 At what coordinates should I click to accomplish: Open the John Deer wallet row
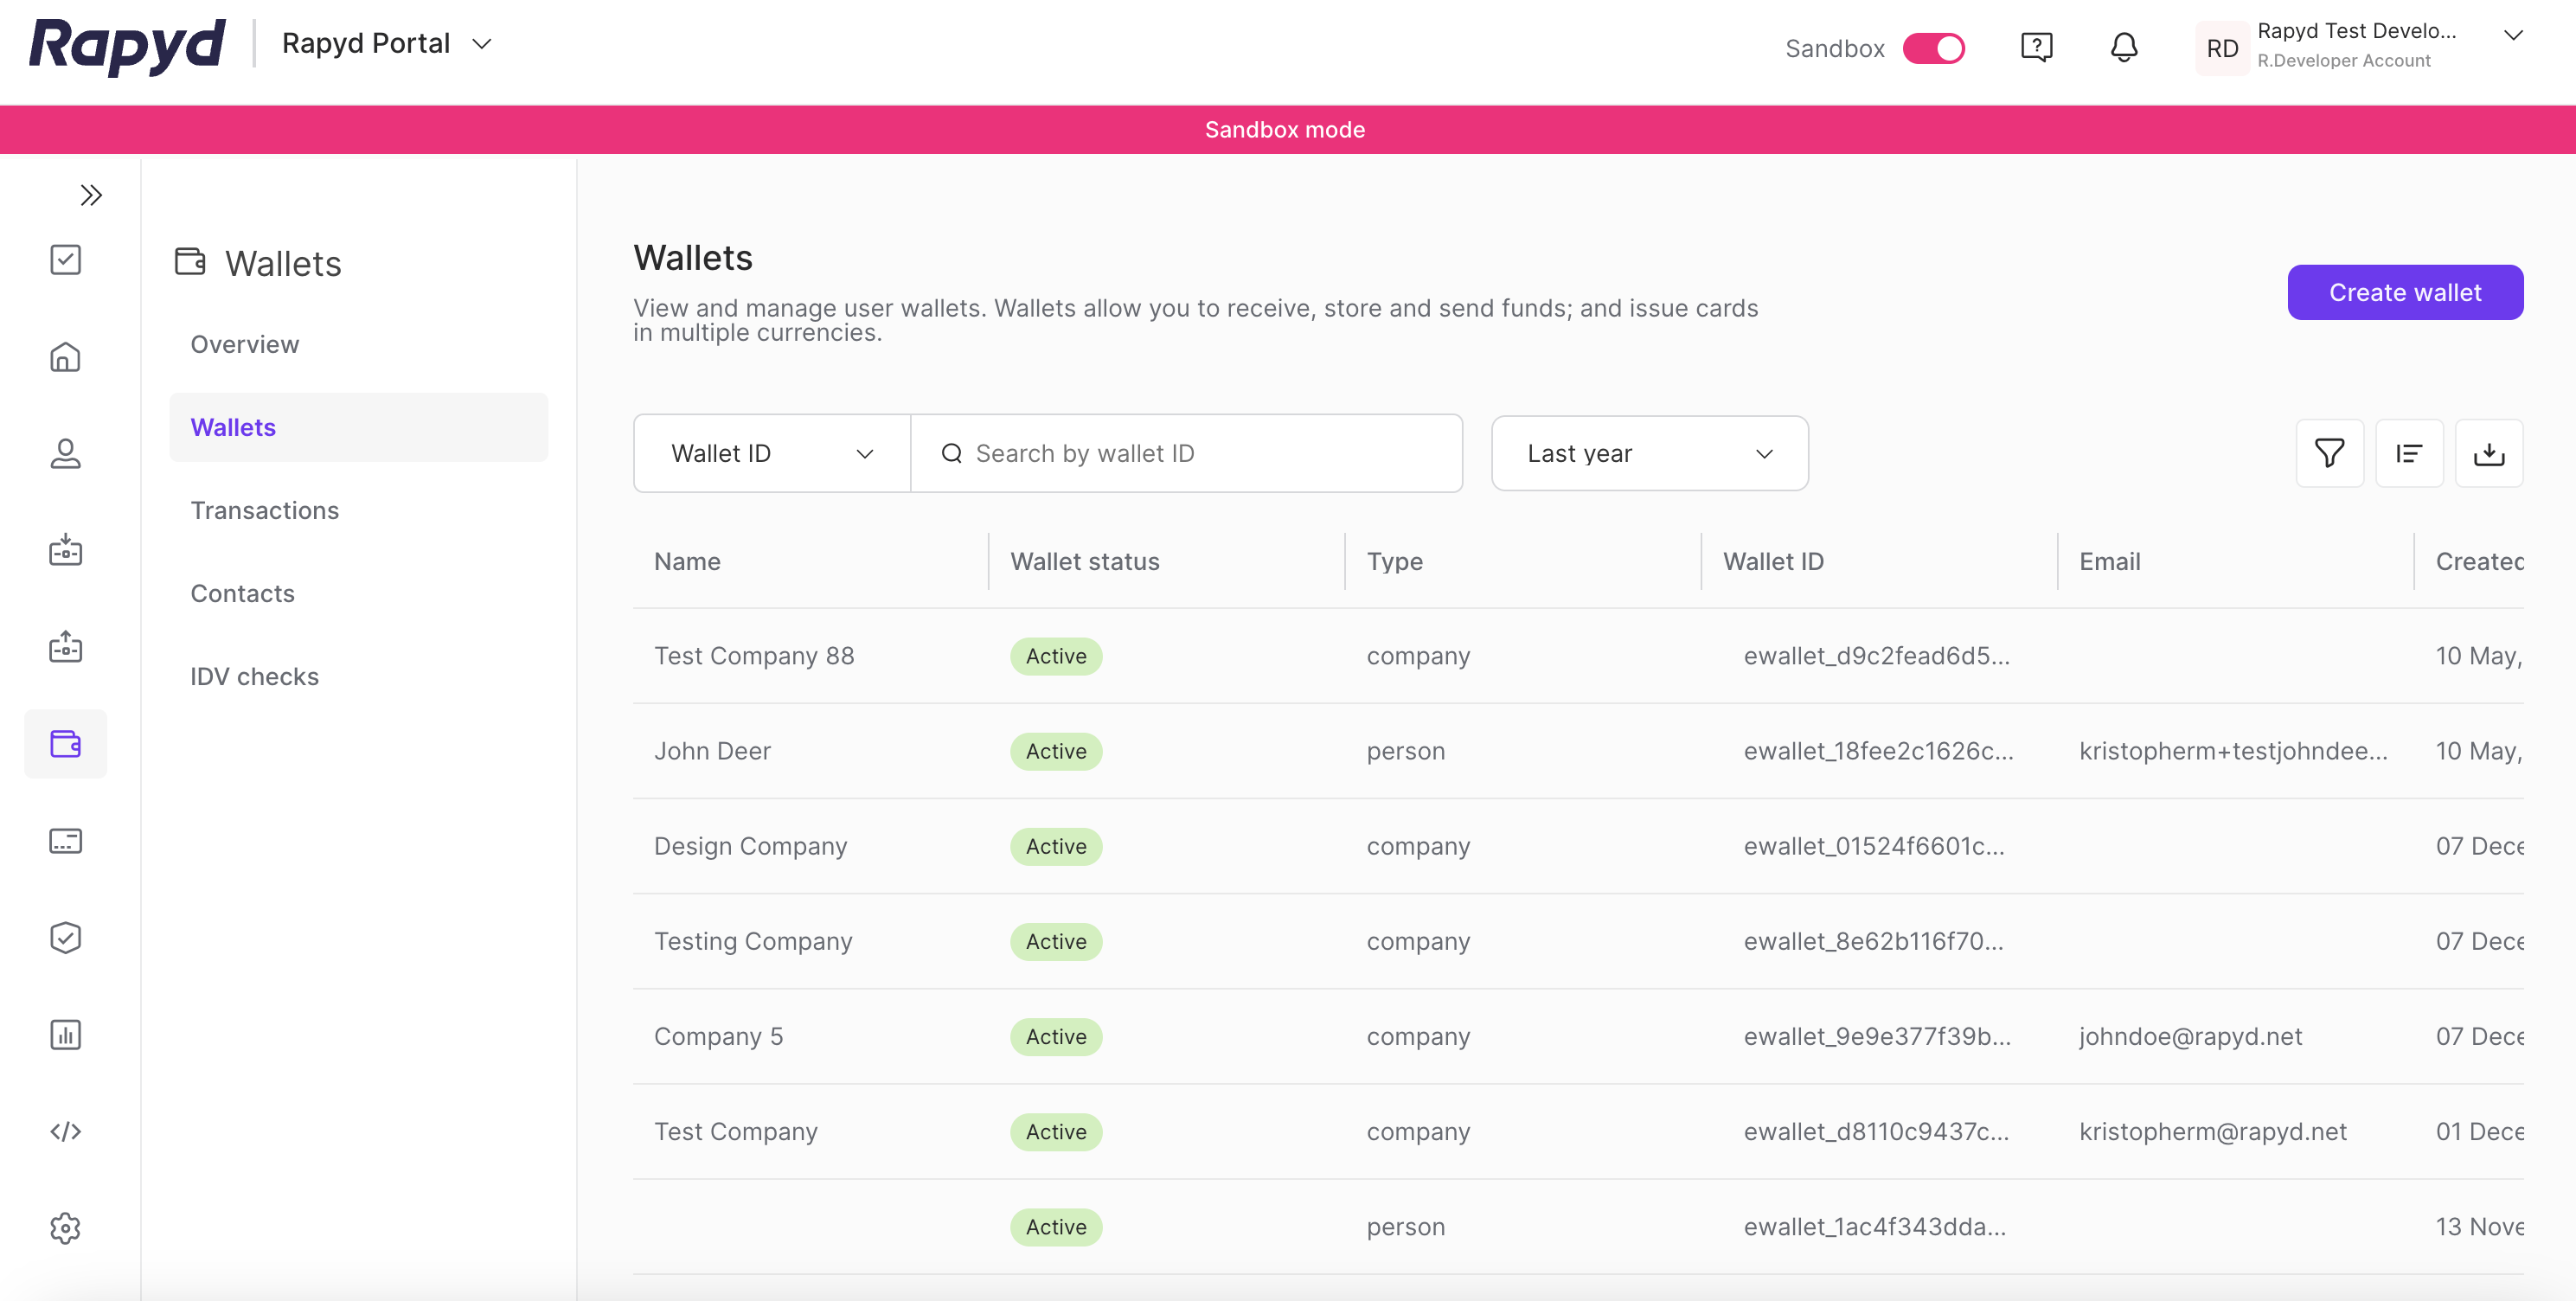click(712, 751)
